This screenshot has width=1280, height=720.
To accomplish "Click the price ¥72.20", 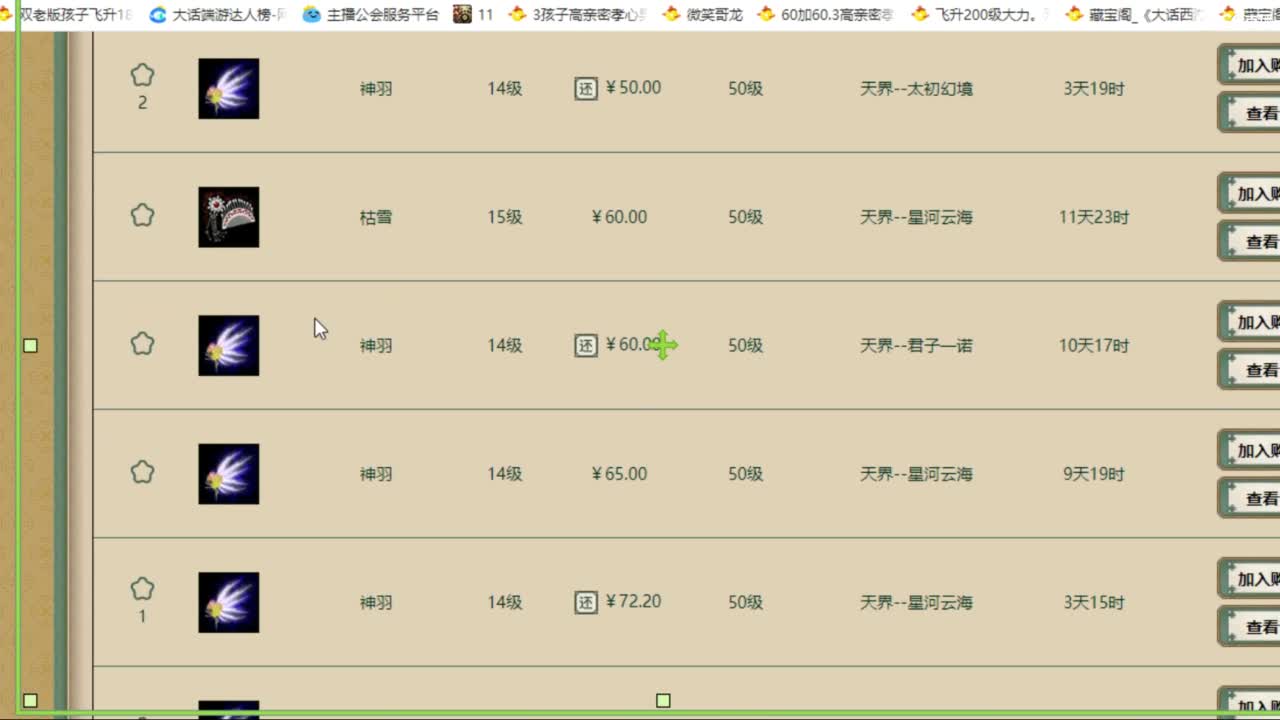I will (x=633, y=602).
